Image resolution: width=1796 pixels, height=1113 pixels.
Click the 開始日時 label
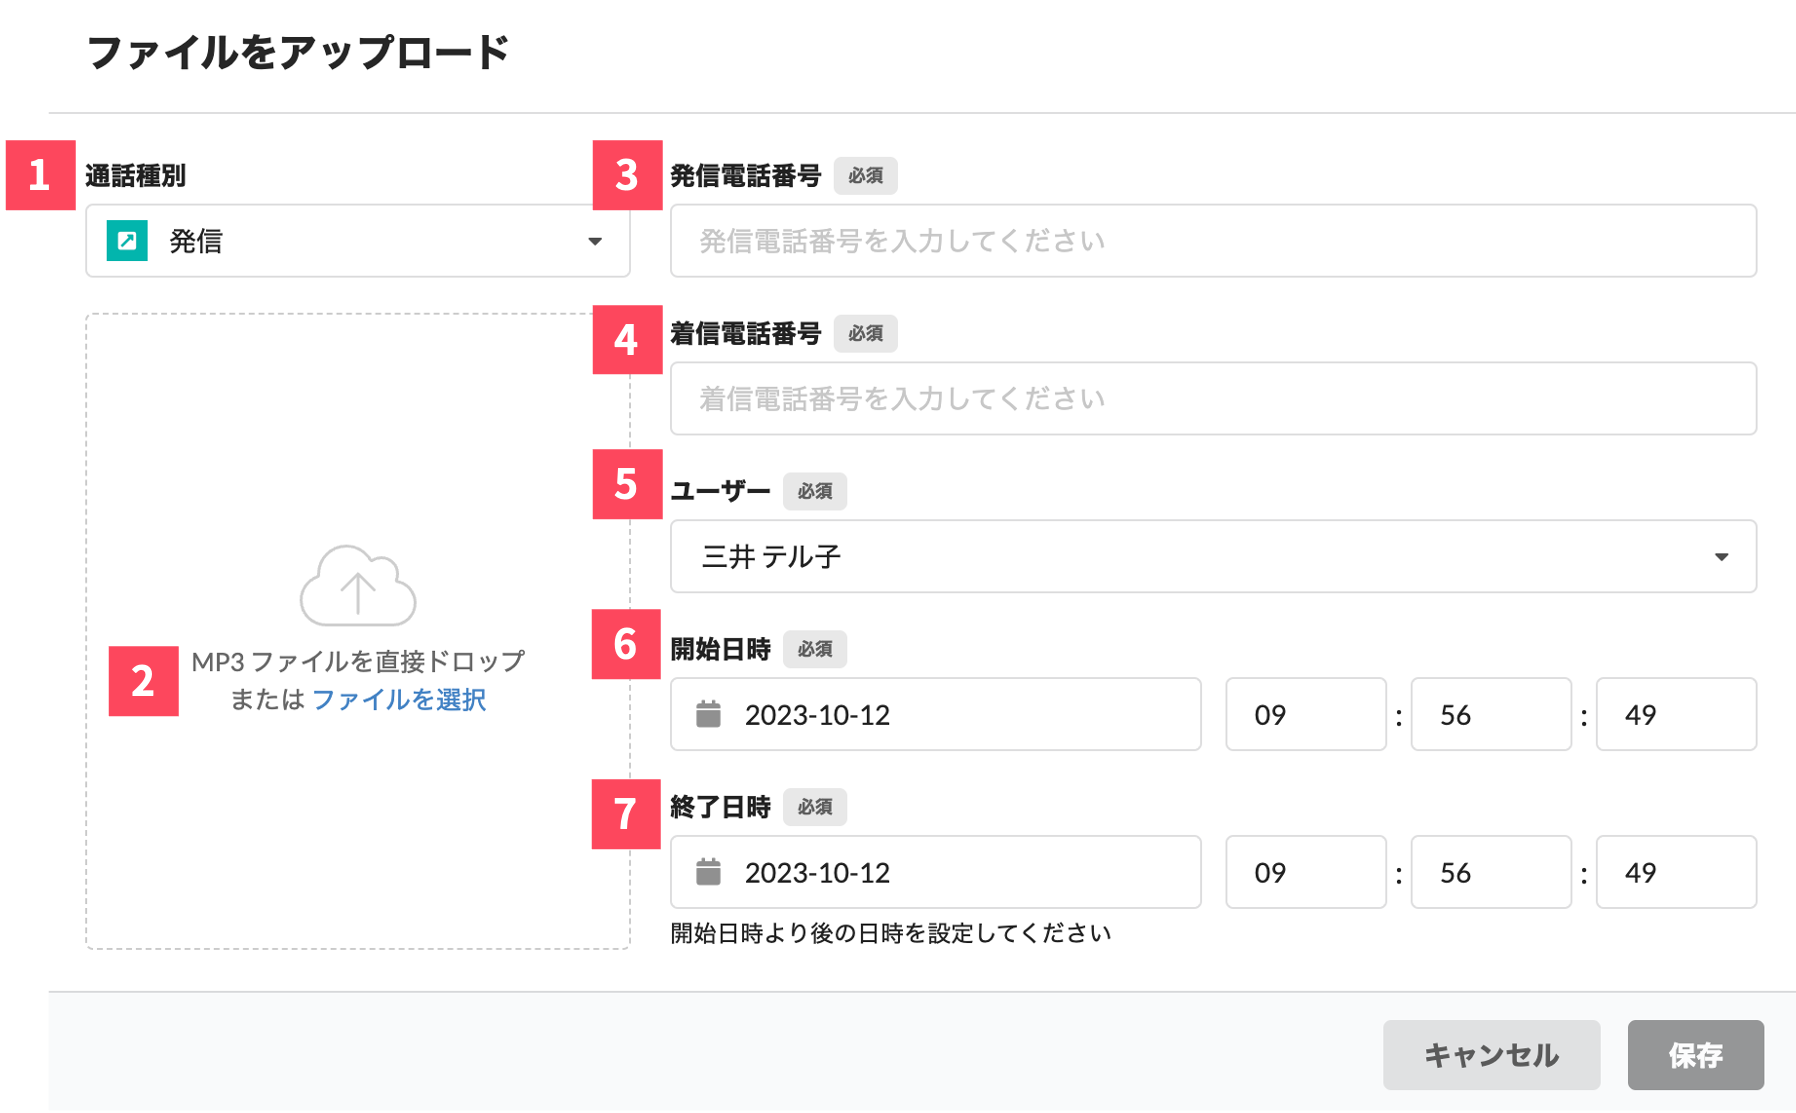(720, 649)
